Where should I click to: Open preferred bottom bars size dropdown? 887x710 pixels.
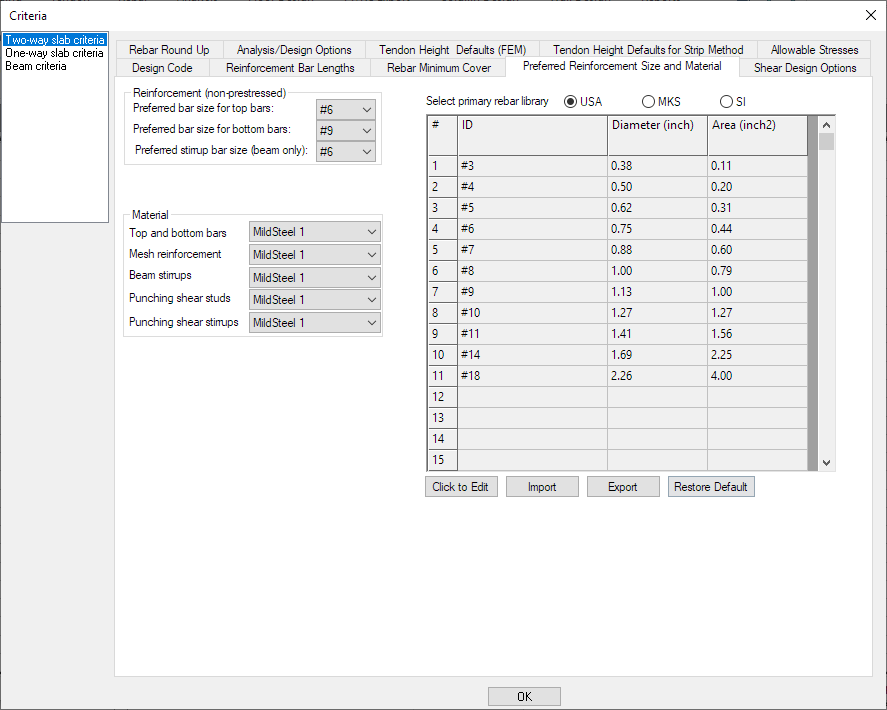(x=346, y=130)
